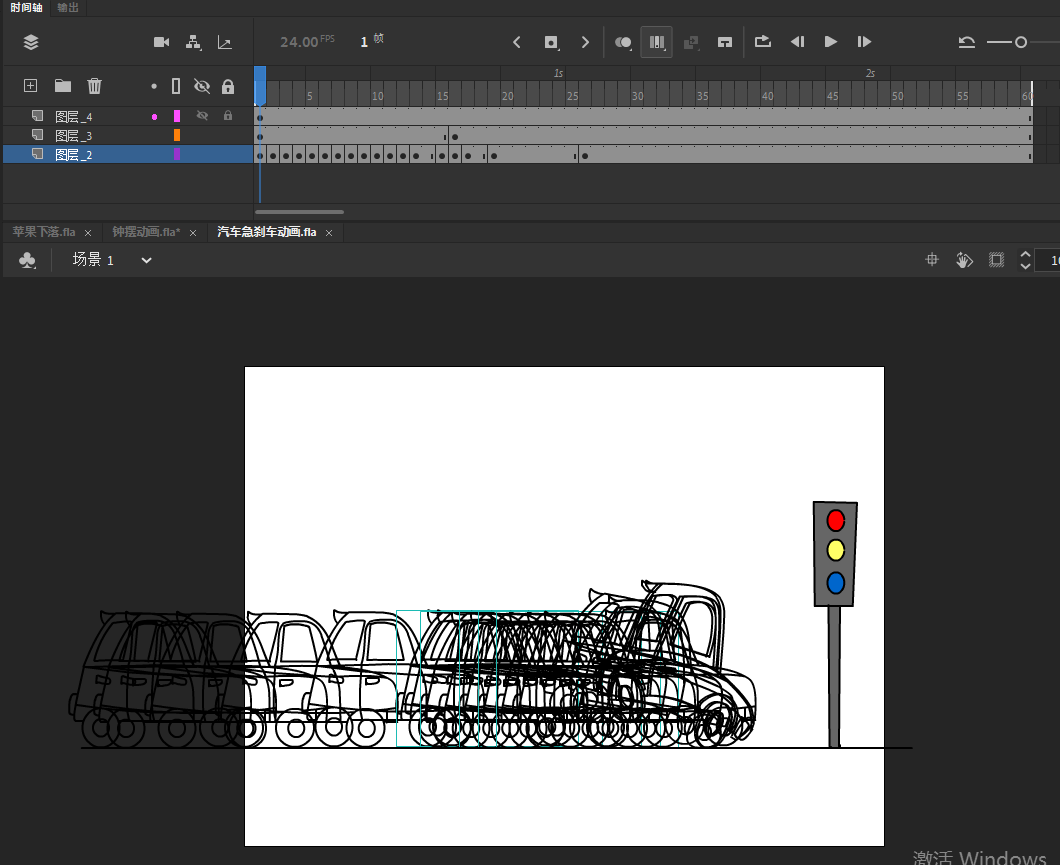The height and width of the screenshot is (865, 1060).
Task: Select the 图层_3 layer
Action: (x=74, y=136)
